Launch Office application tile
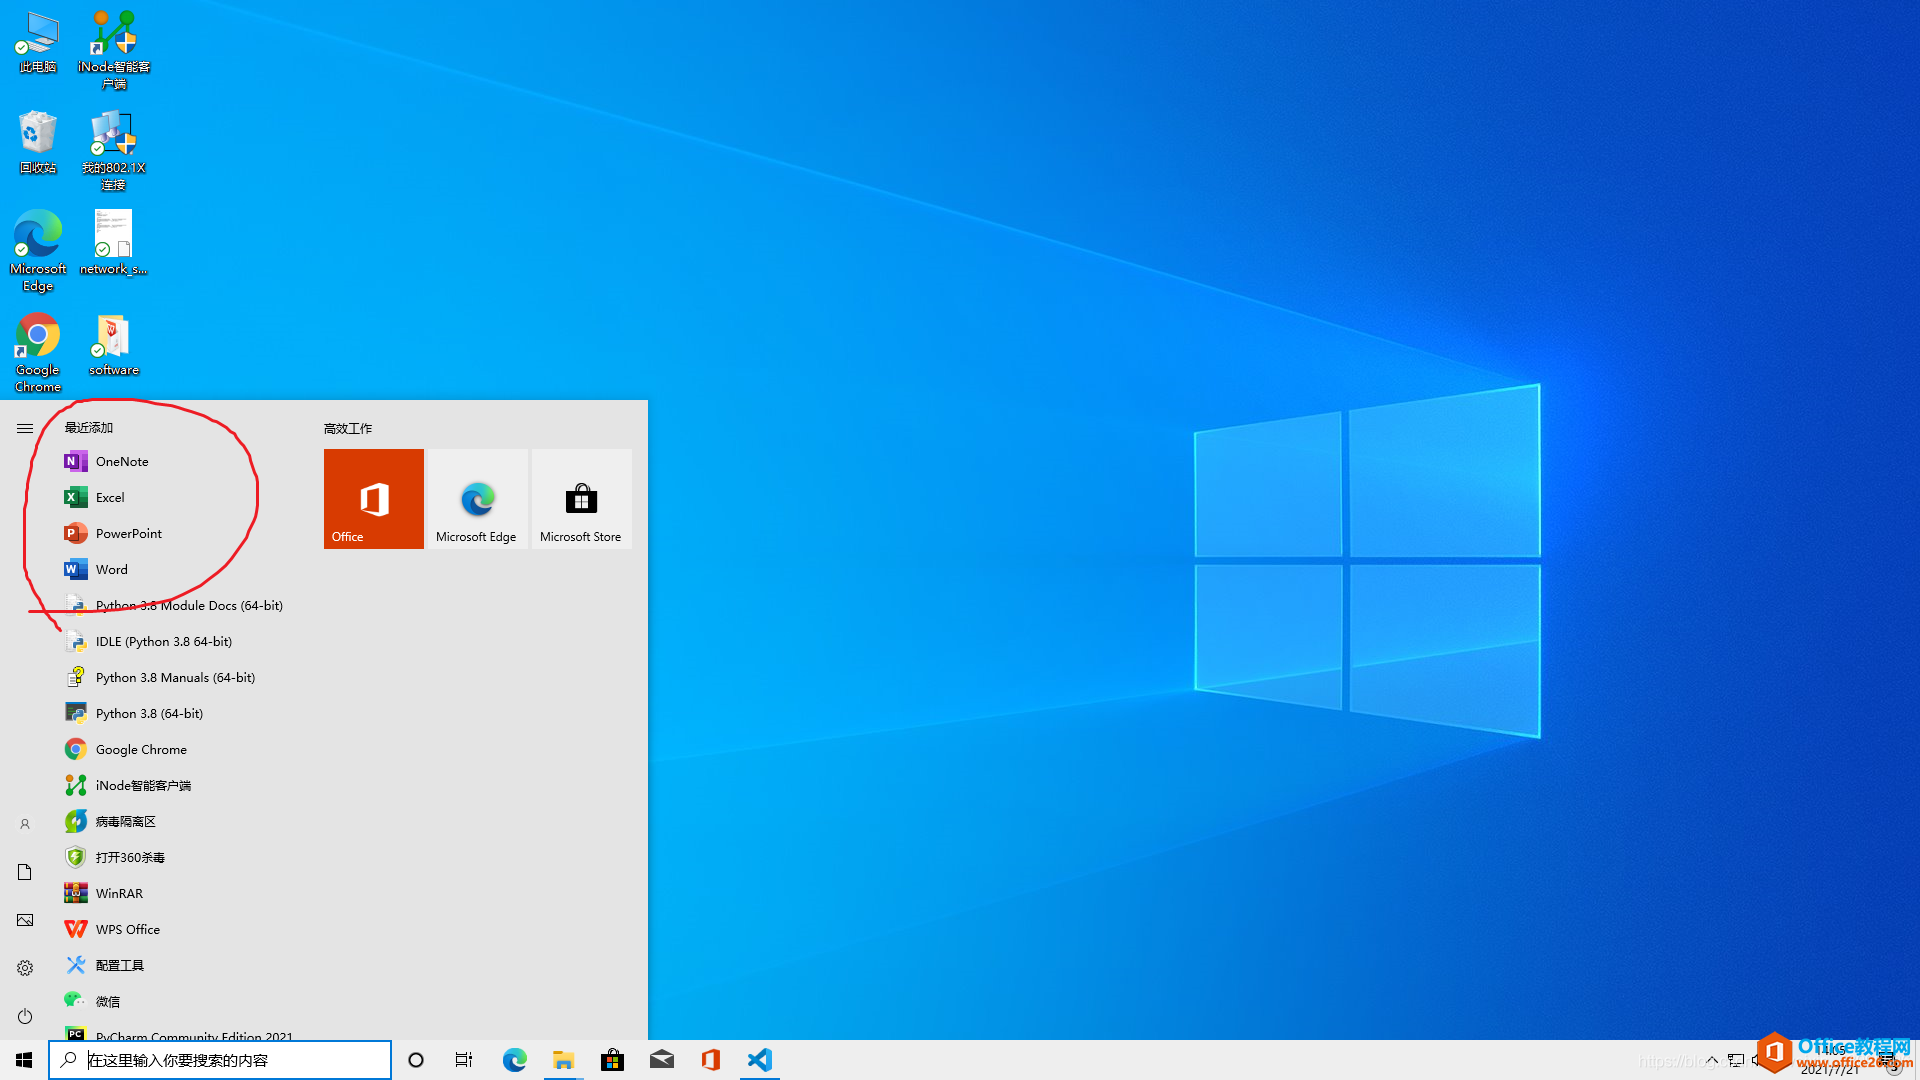This screenshot has height=1080, width=1920. (373, 498)
